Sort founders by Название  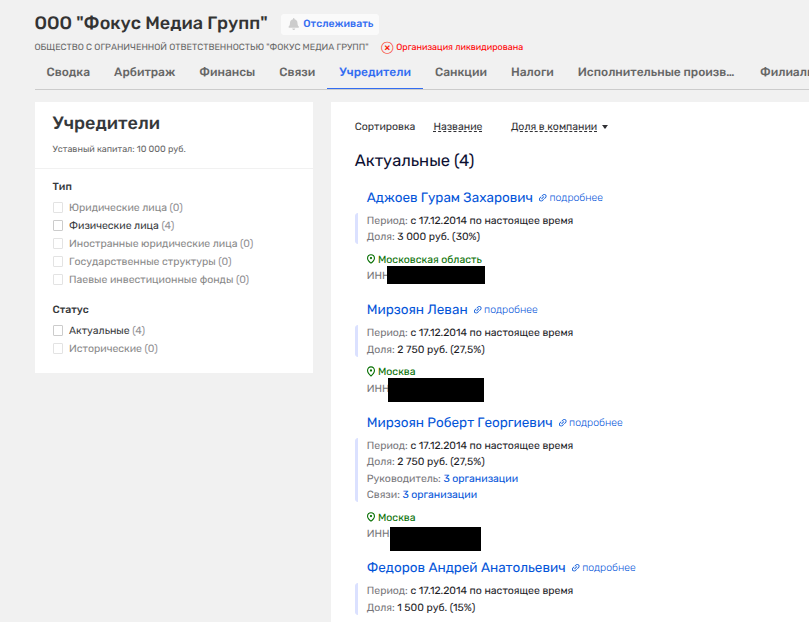[457, 127]
